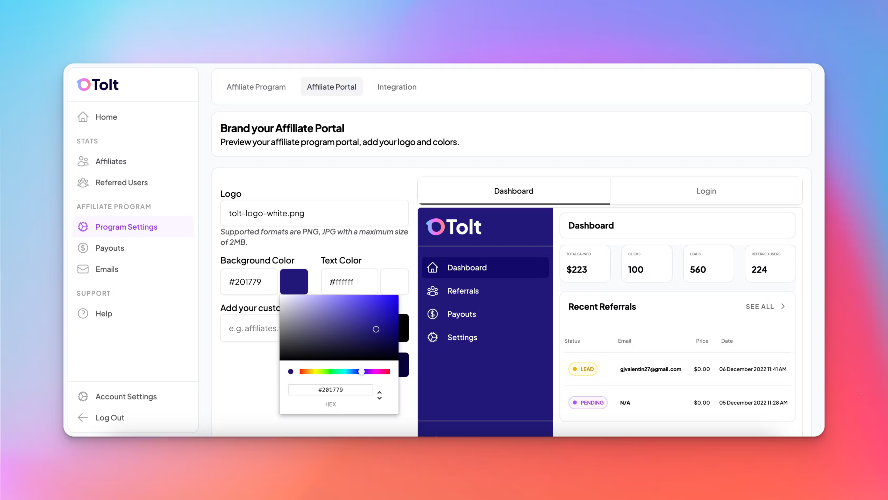Click the Help question mark icon
This screenshot has width=888, height=500.
[x=83, y=313]
